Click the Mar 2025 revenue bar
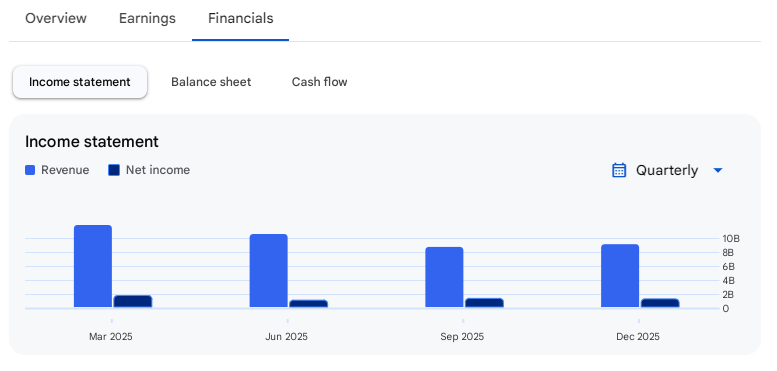 point(93,266)
